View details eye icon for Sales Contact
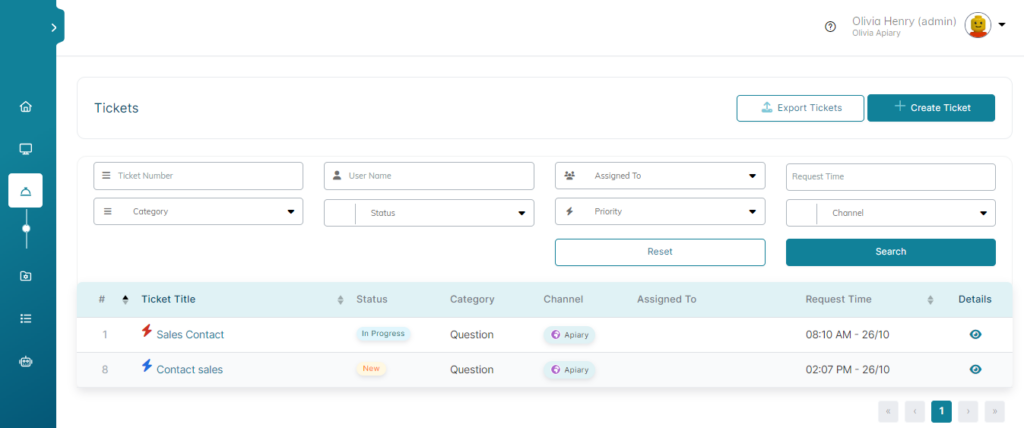The width and height of the screenshot is (1024, 428). pos(975,335)
